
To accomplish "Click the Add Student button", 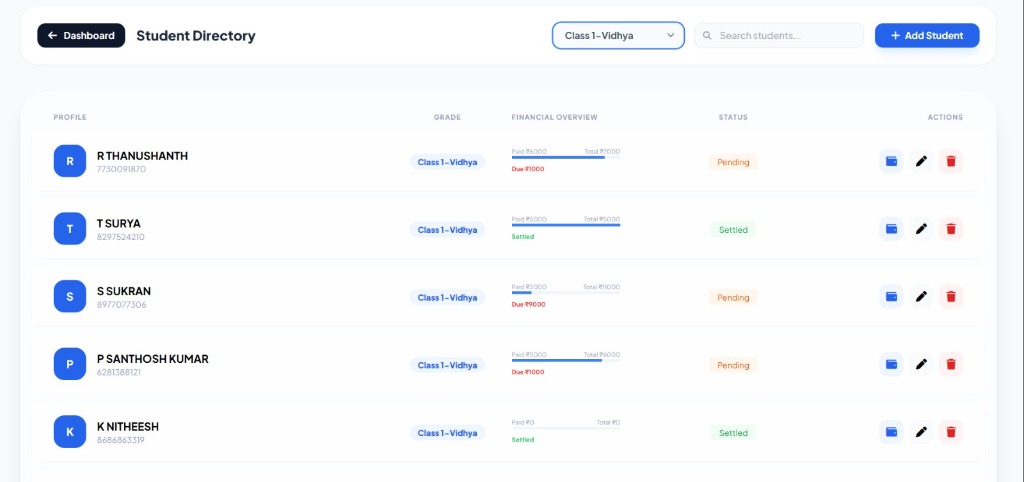I will [x=927, y=35].
